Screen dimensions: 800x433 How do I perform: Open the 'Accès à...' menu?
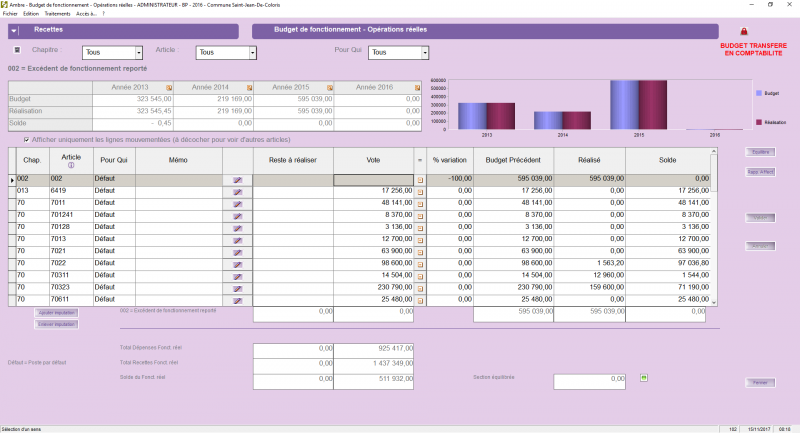(x=86, y=14)
